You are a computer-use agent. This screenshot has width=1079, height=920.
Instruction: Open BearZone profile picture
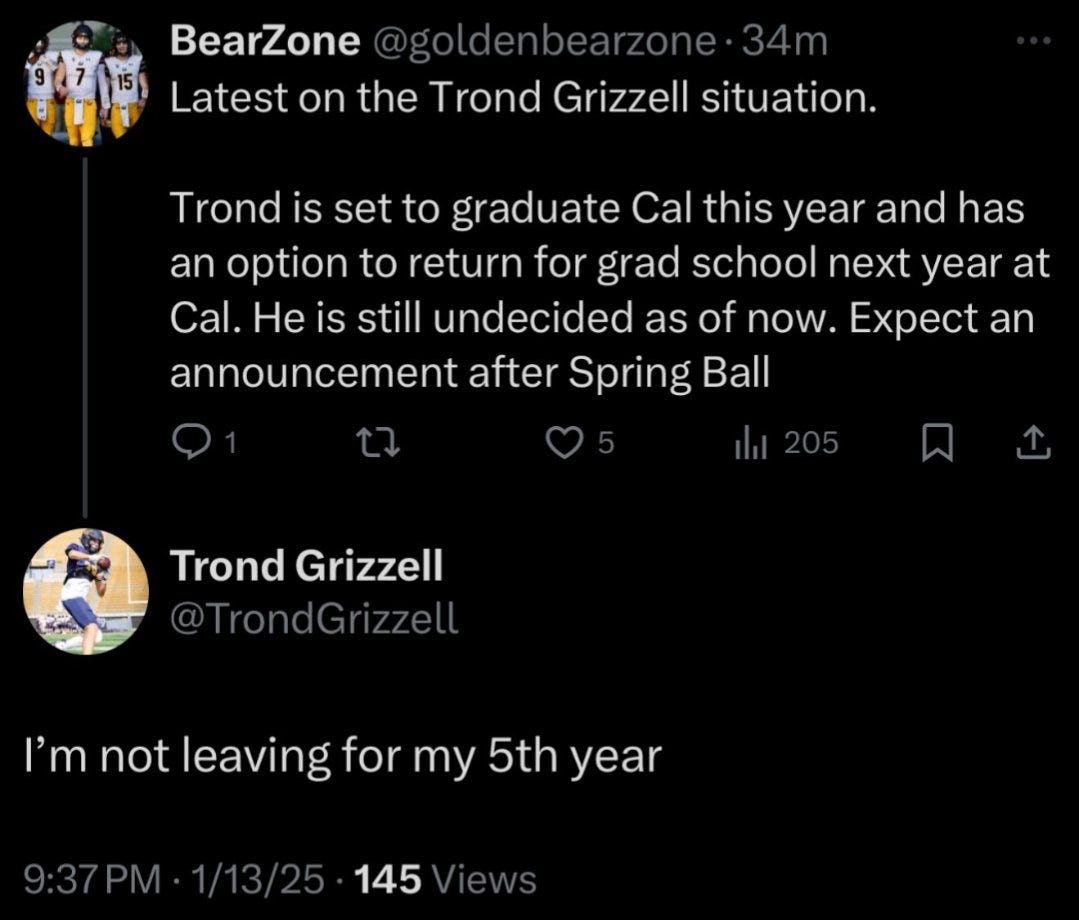[x=86, y=85]
